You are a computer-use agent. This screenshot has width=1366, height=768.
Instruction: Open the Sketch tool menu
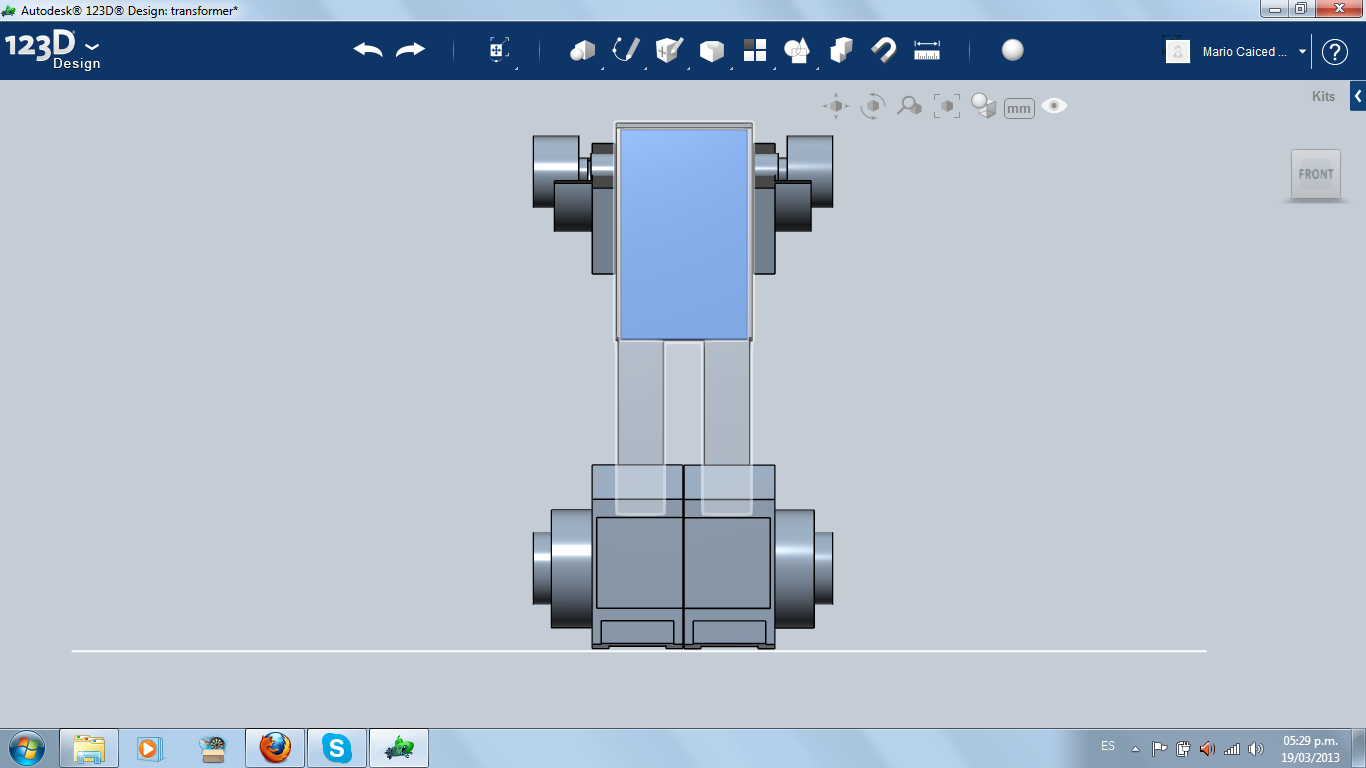point(626,50)
